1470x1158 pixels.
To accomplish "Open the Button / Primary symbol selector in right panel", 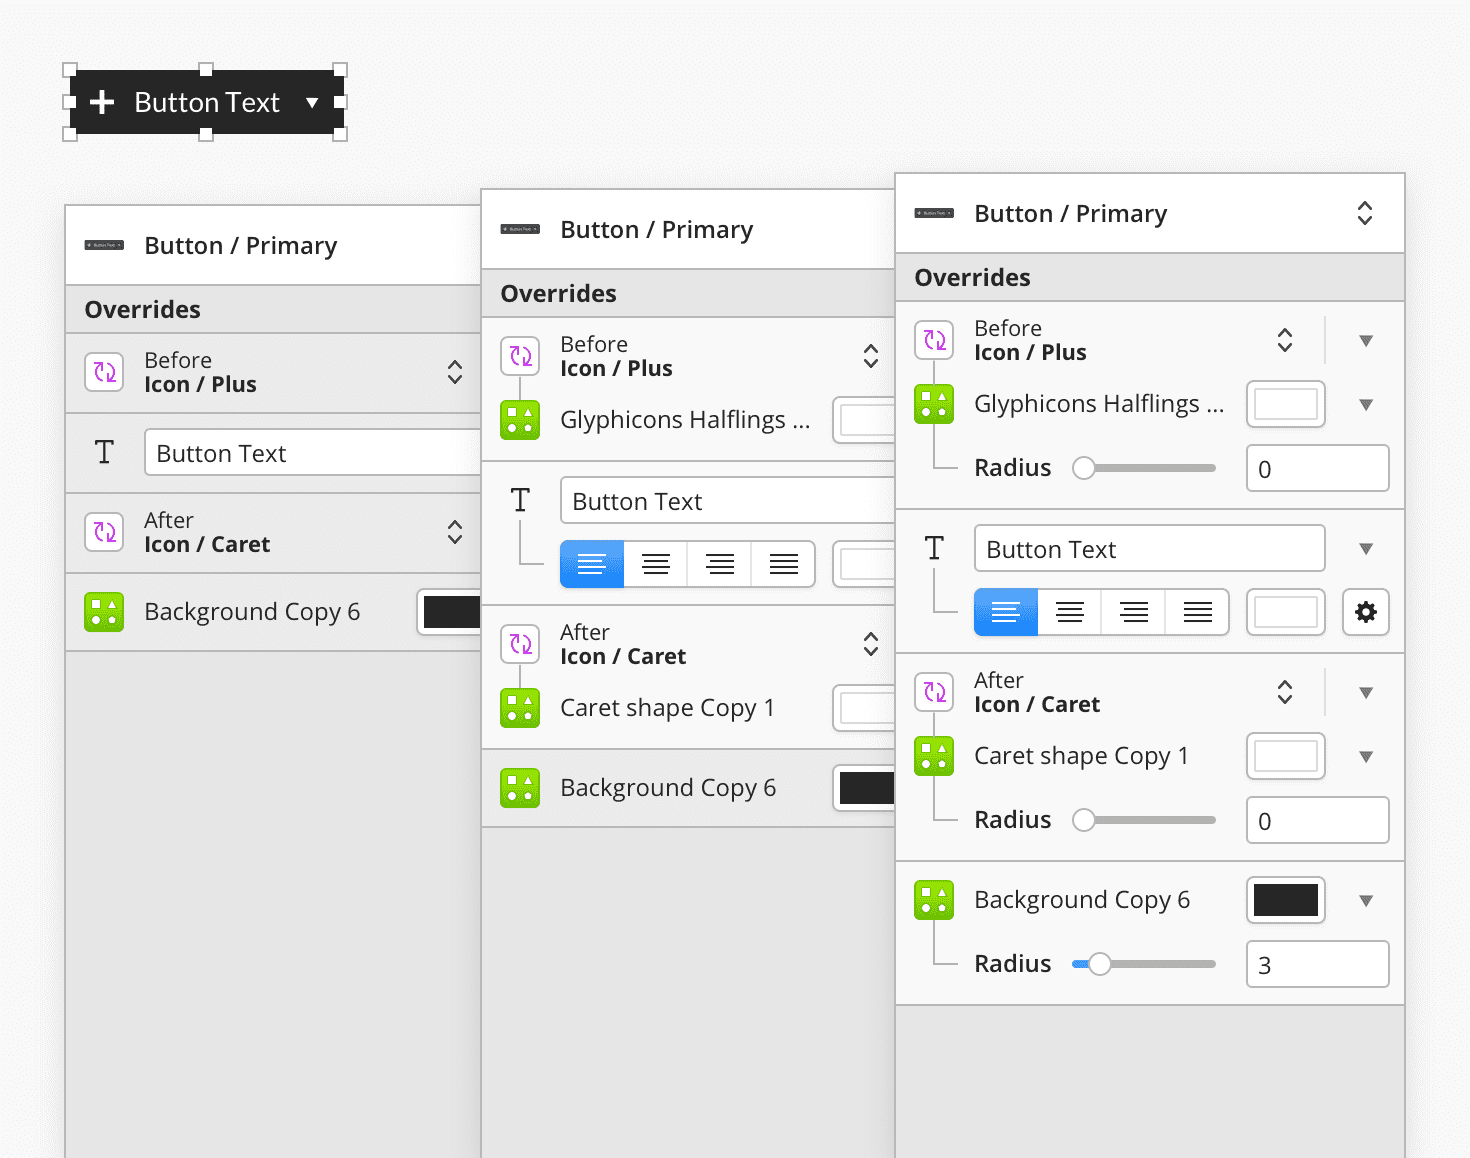I will (x=1364, y=213).
